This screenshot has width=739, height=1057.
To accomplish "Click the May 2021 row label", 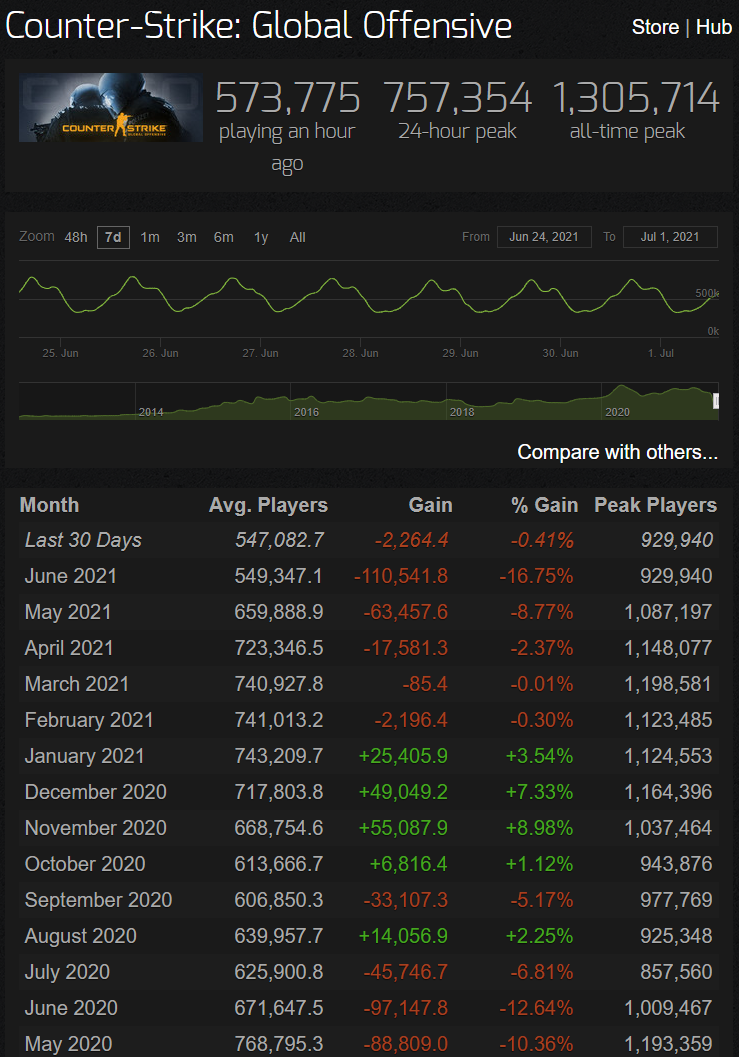I will tap(68, 612).
